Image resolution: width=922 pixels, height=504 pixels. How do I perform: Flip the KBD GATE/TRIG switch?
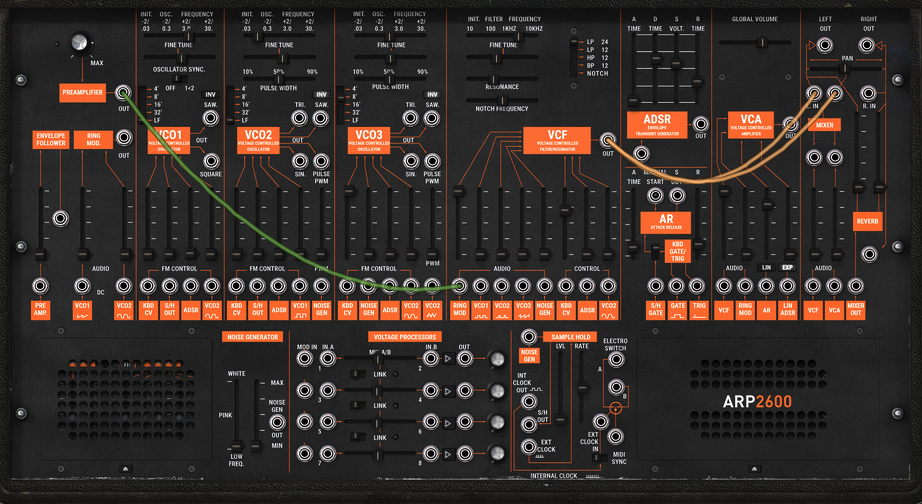click(x=655, y=252)
